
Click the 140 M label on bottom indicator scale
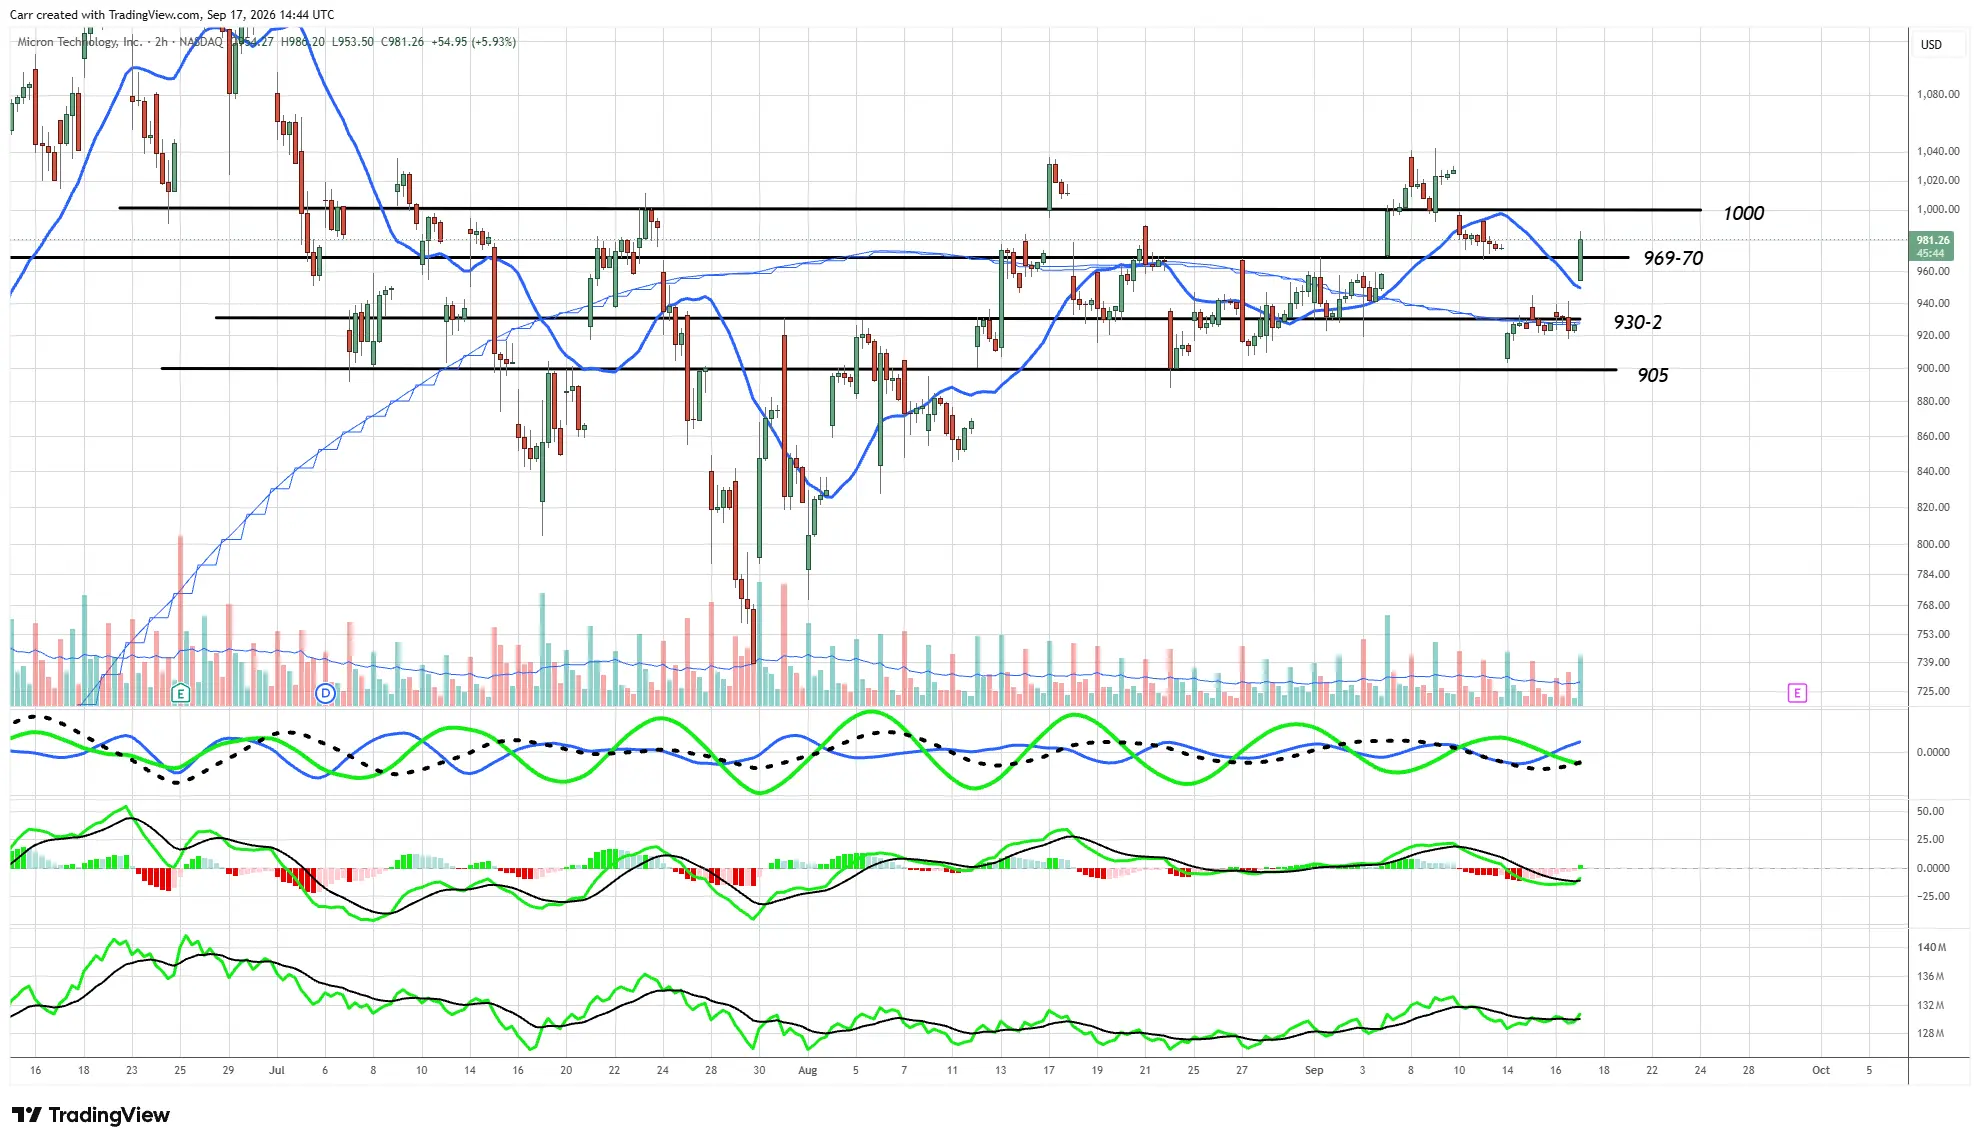pos(1932,947)
